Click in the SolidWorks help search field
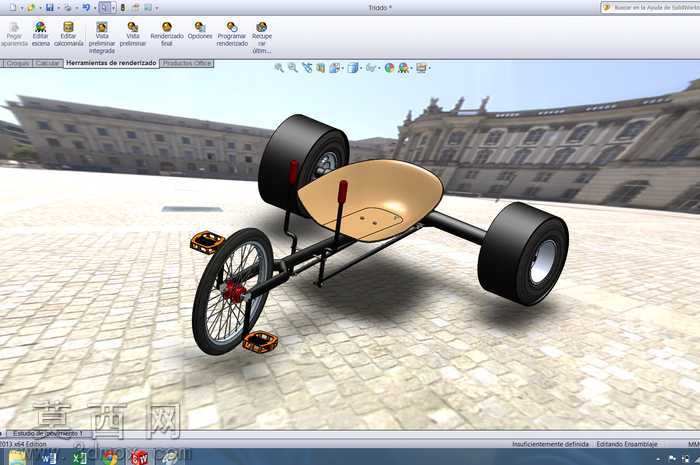The height and width of the screenshot is (465, 700). click(x=652, y=8)
